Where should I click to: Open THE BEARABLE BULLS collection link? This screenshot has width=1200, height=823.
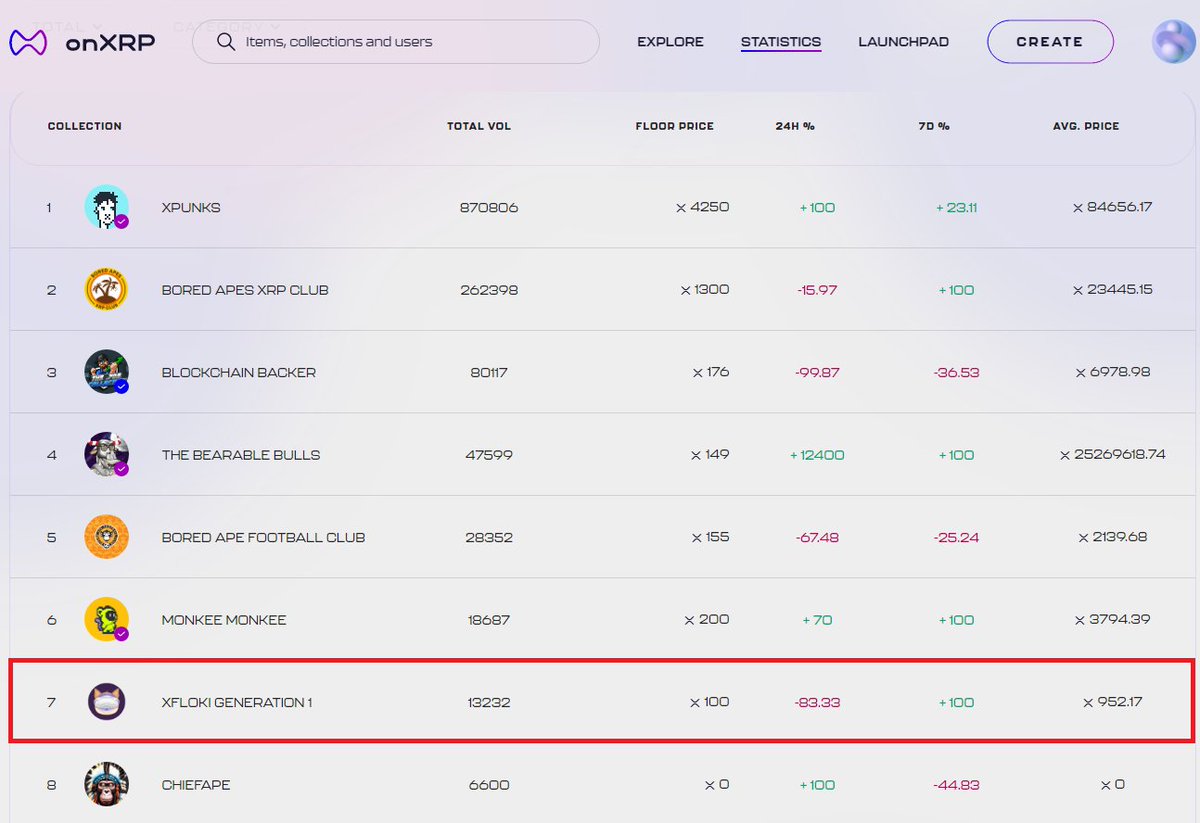241,455
